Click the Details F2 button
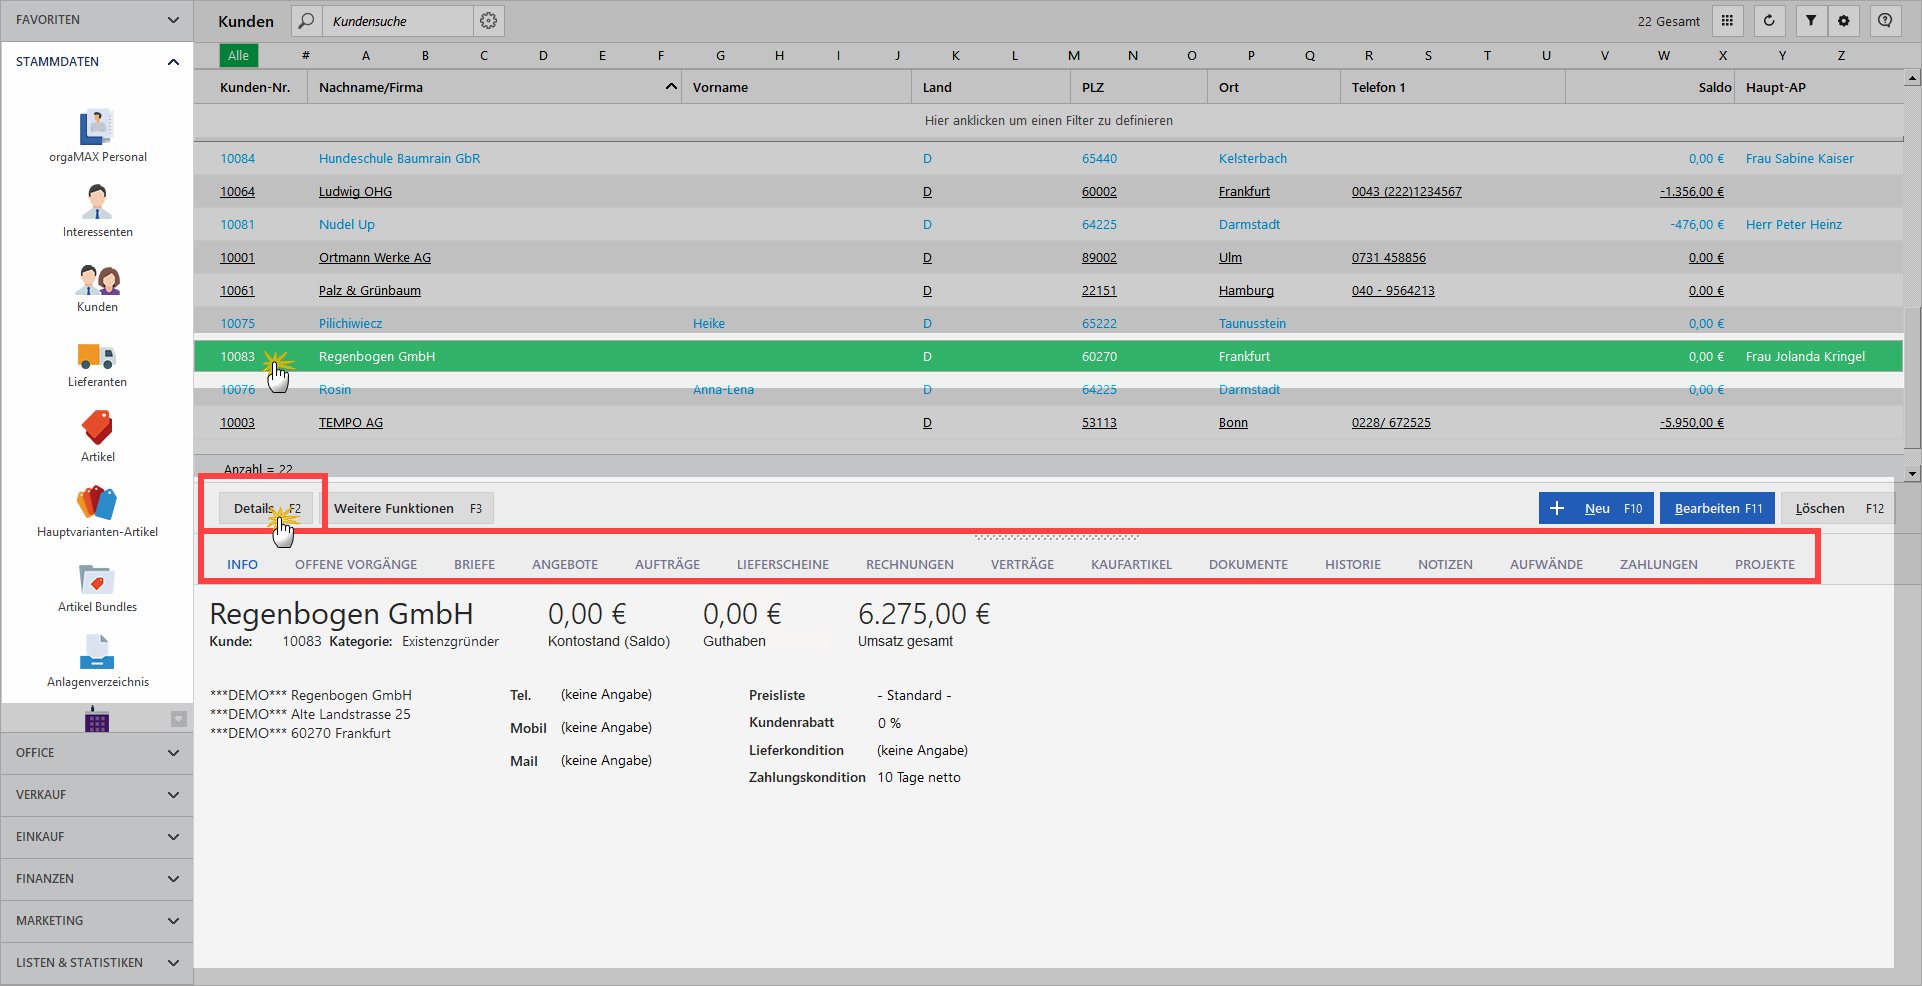This screenshot has width=1922, height=986. [266, 508]
